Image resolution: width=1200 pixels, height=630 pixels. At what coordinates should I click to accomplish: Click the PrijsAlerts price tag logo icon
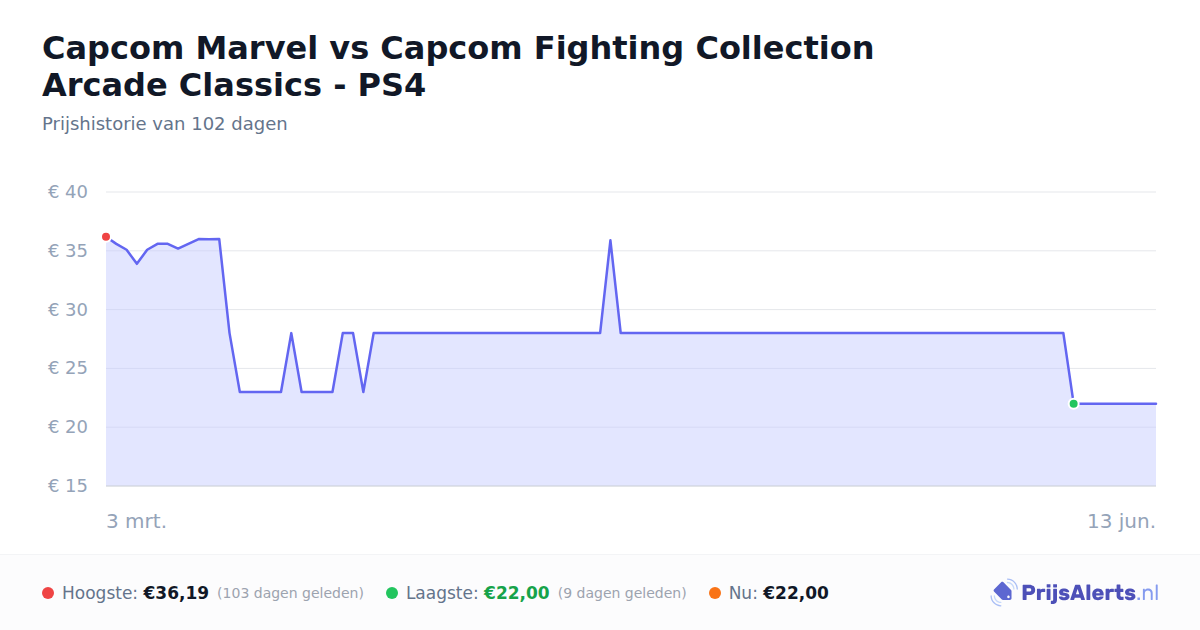tap(1003, 593)
